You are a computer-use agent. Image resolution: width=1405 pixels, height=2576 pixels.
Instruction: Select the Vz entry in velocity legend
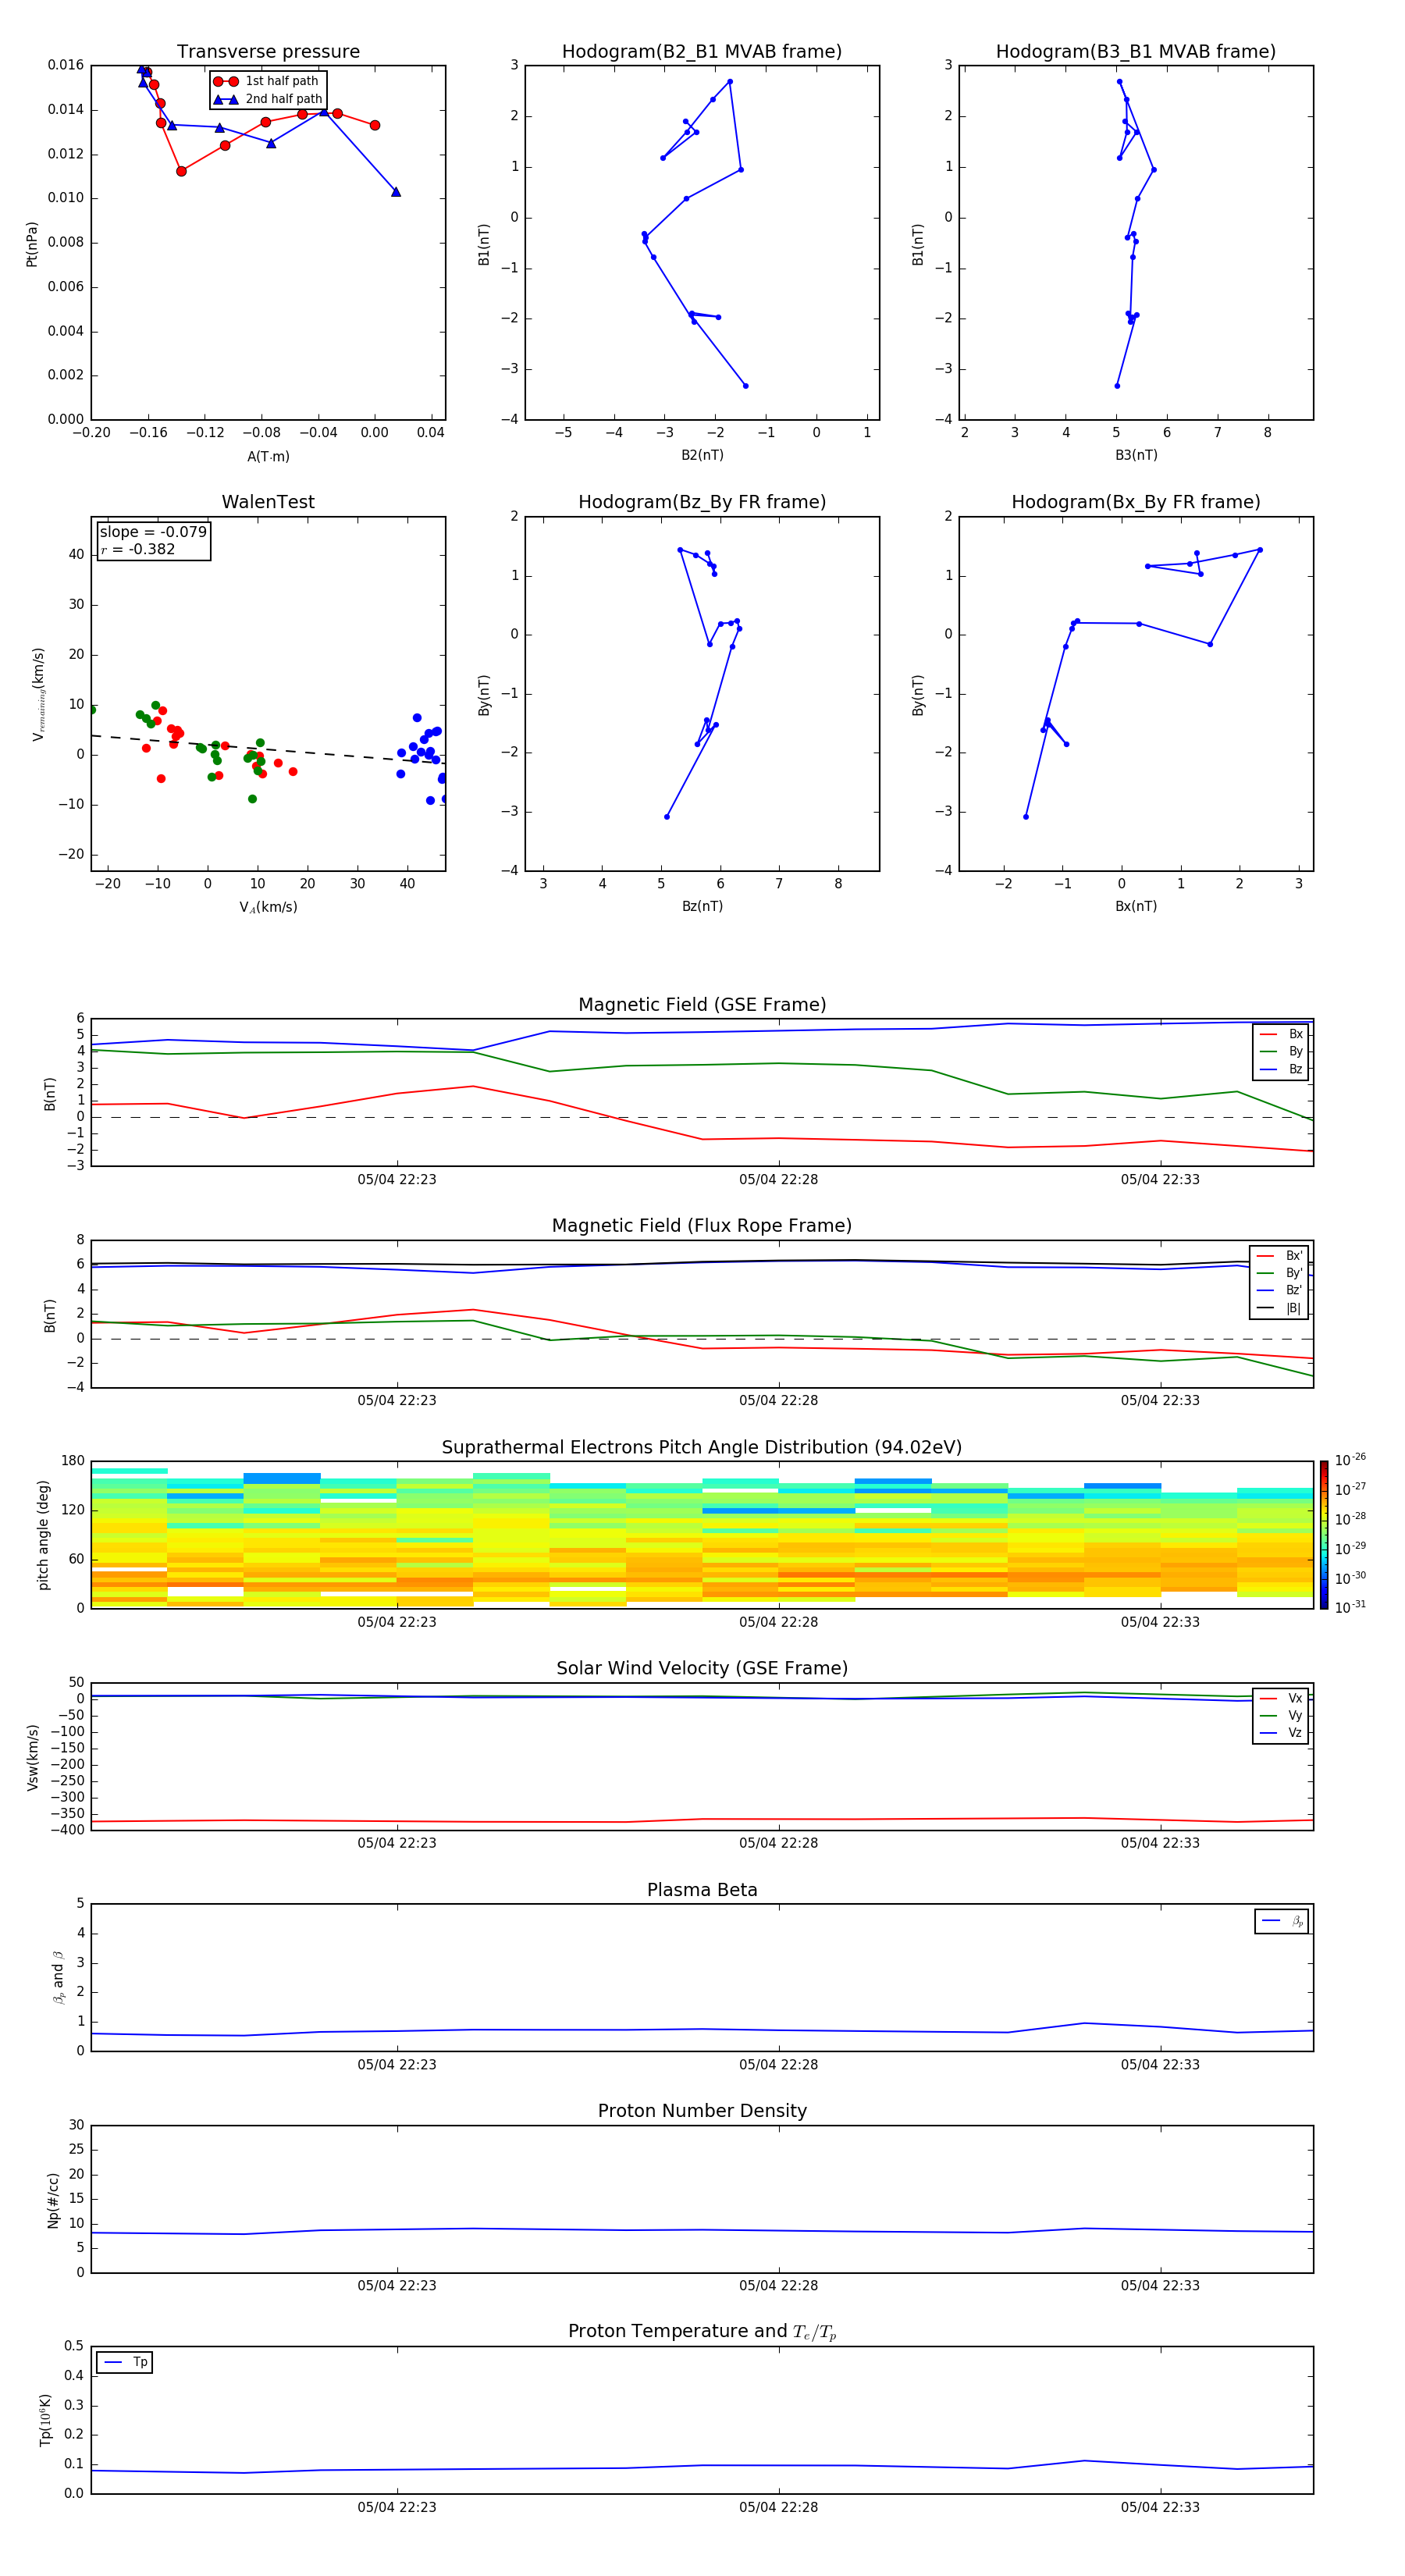tap(1282, 1733)
